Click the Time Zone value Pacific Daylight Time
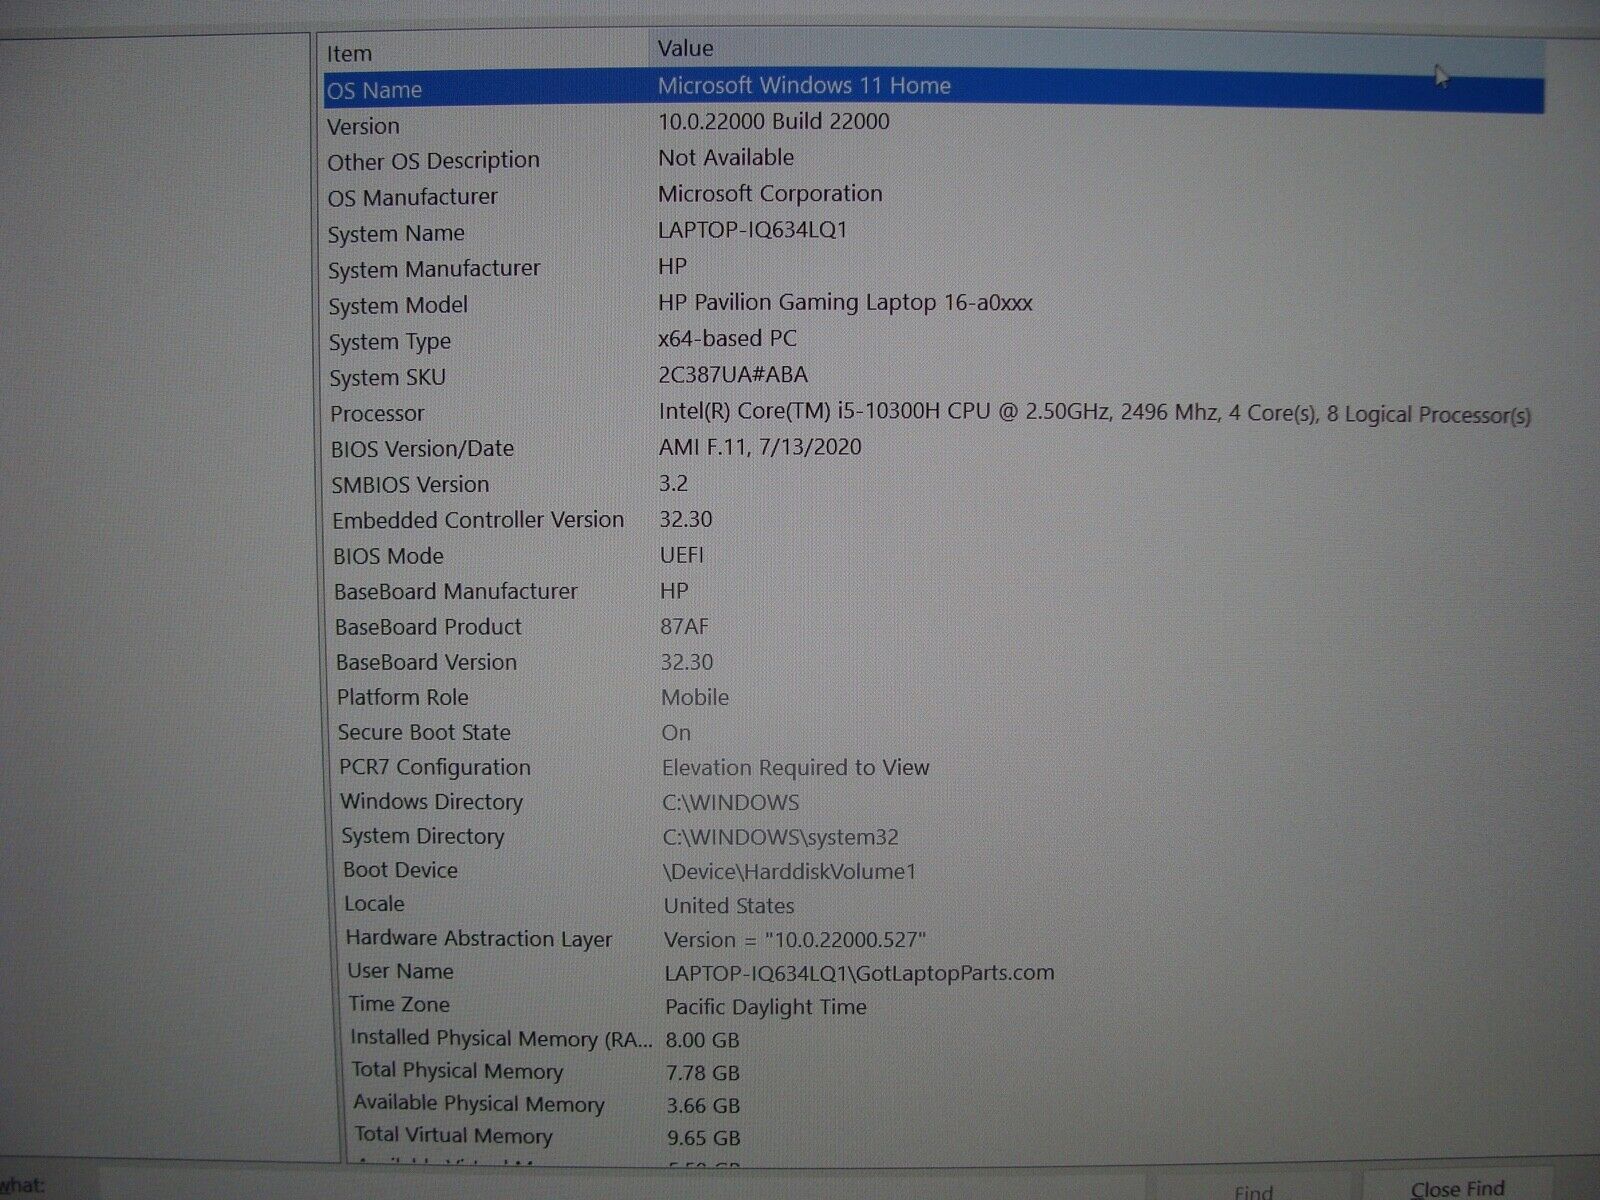1600x1200 pixels. pos(765,1007)
